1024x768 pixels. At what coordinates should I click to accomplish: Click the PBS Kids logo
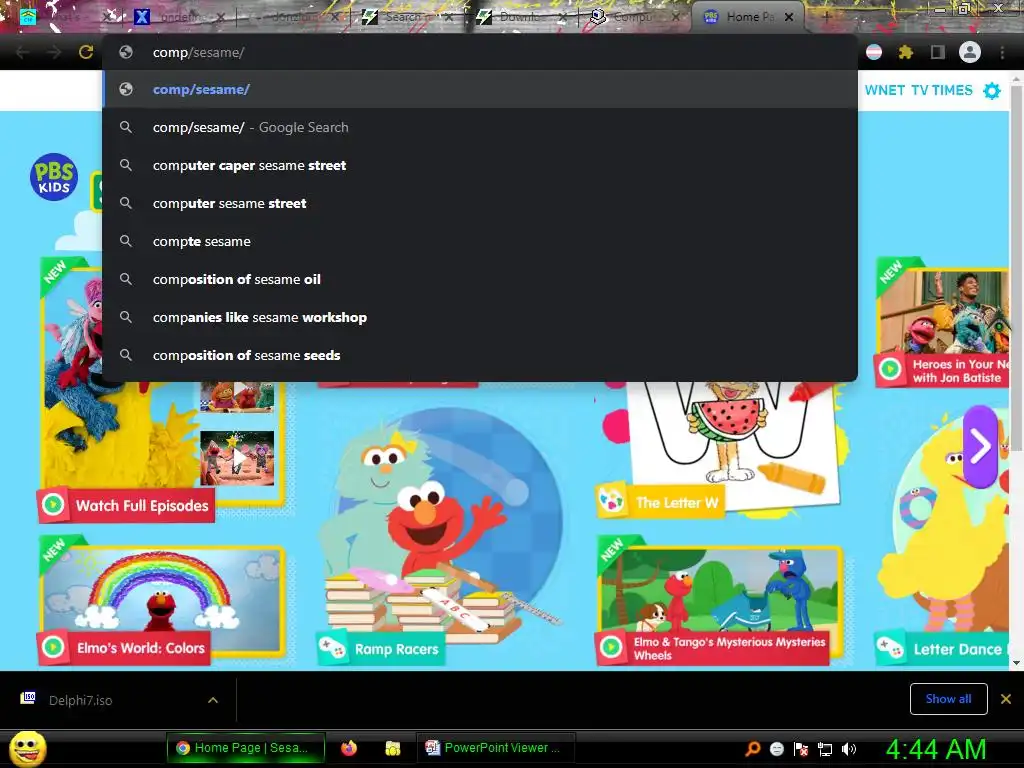(x=54, y=177)
